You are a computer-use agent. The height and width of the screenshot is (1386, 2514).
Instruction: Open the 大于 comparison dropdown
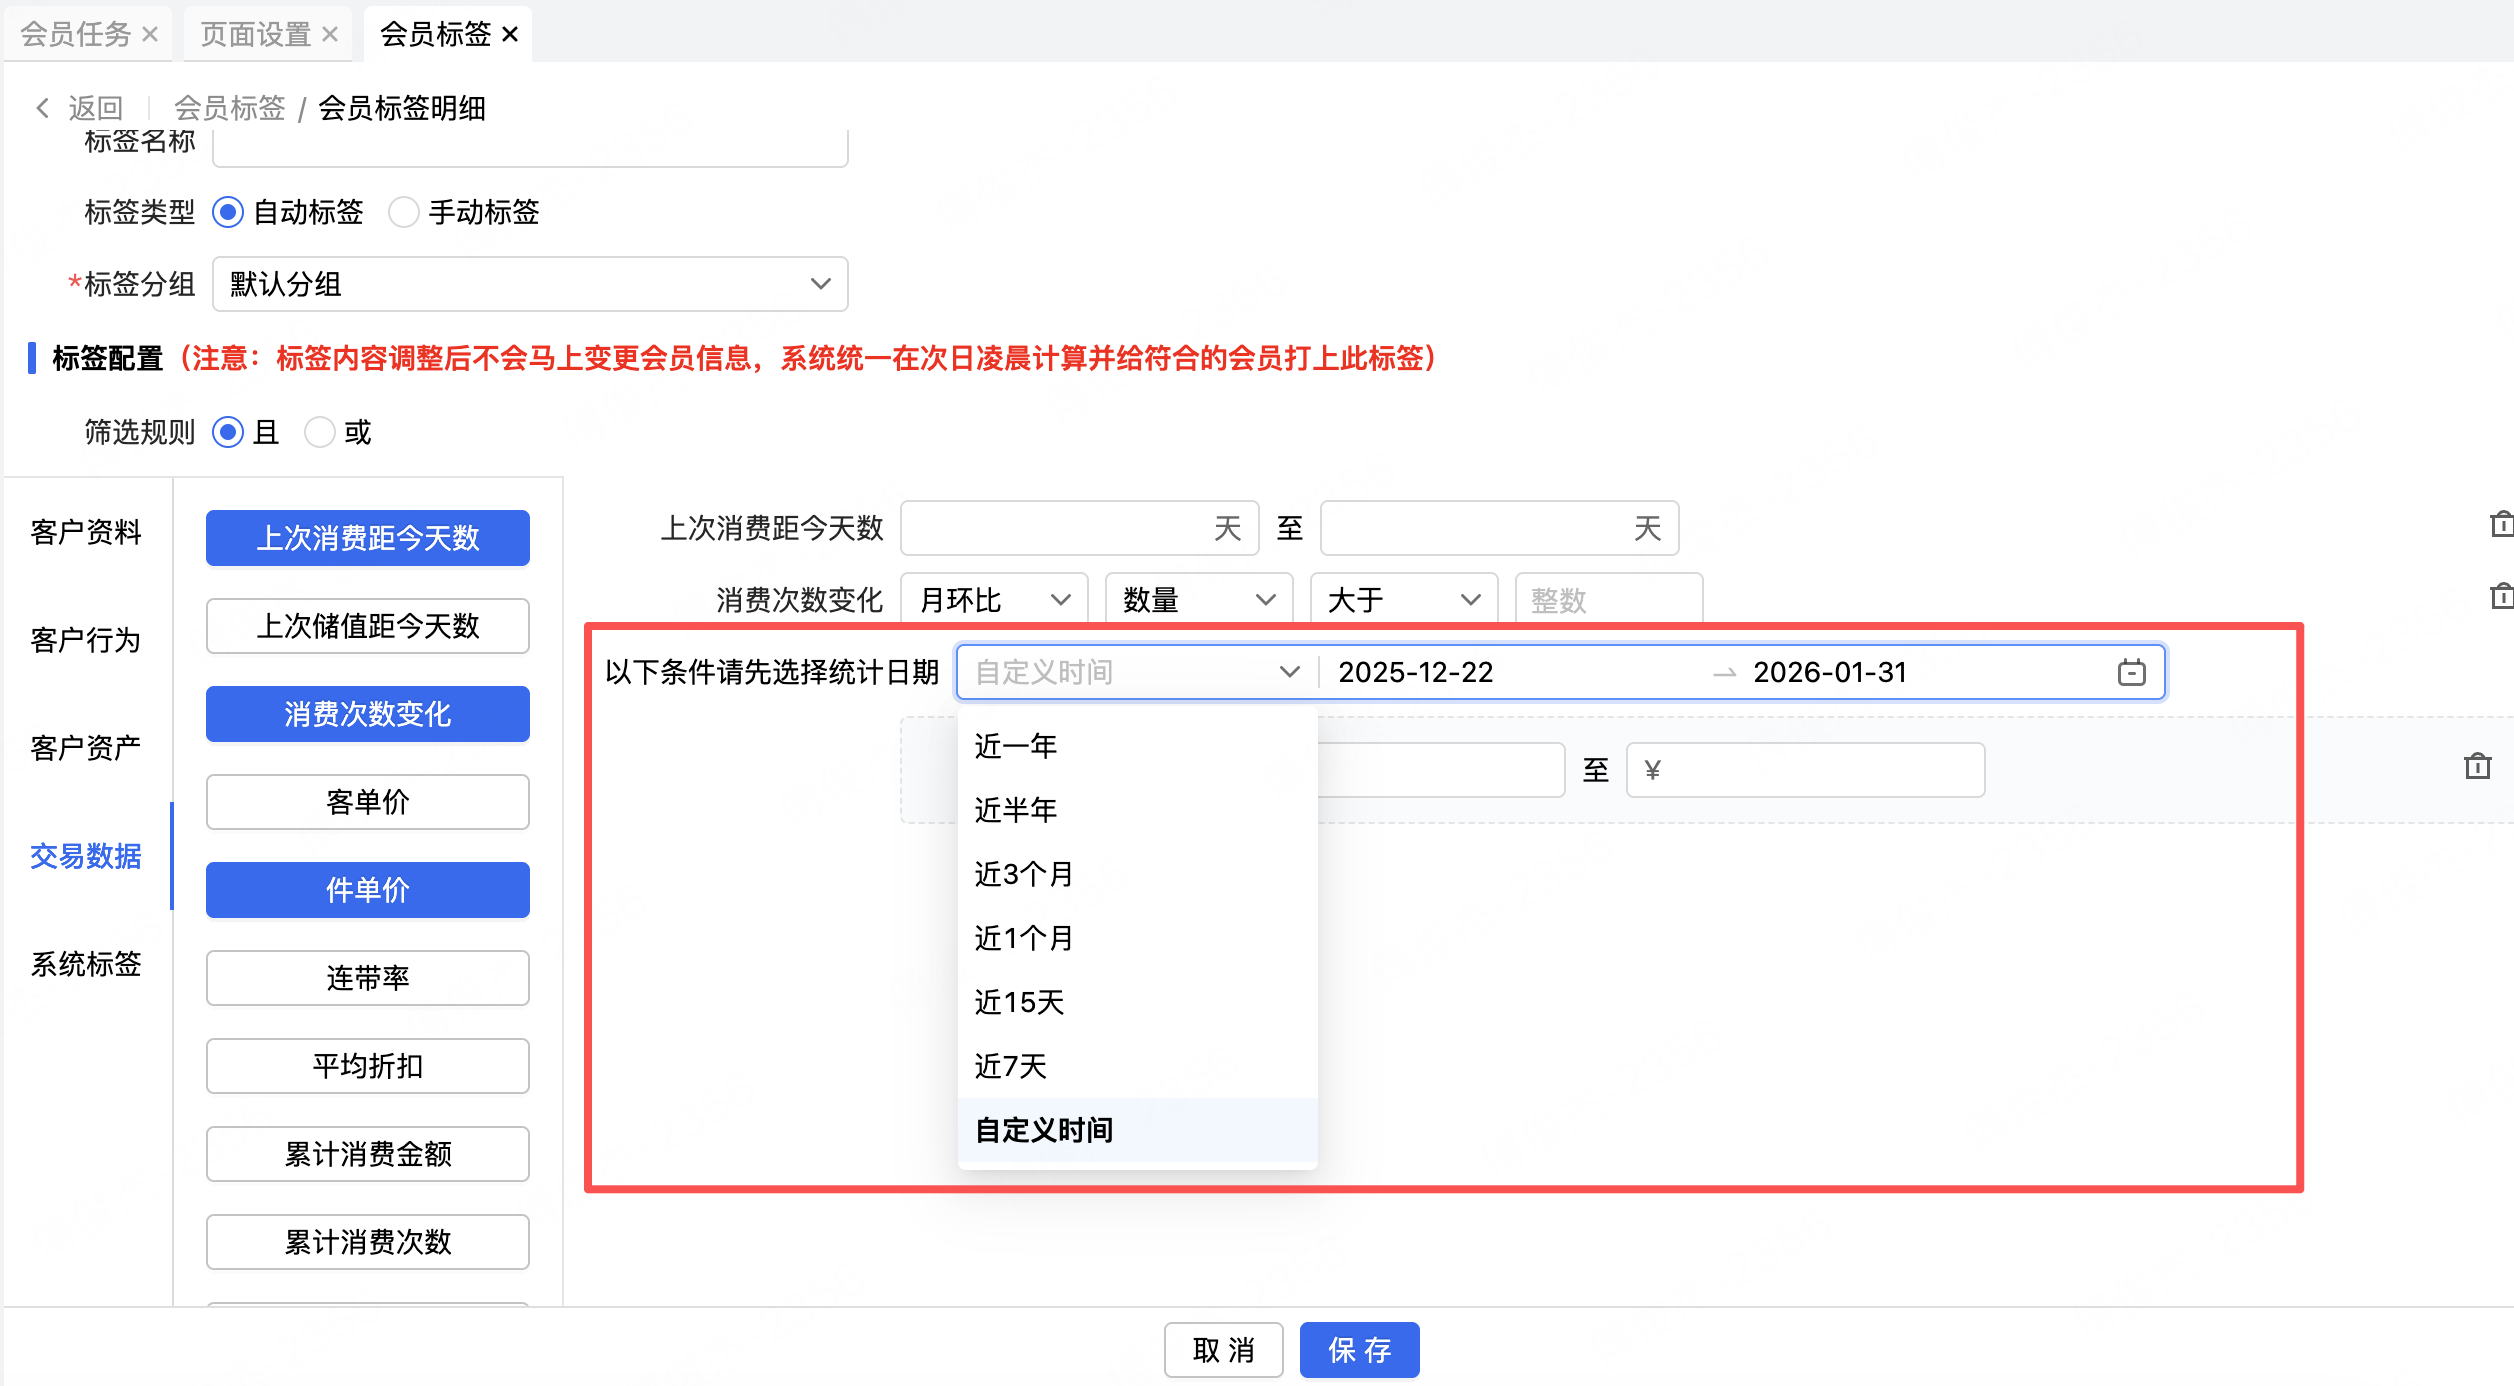tap(1403, 600)
